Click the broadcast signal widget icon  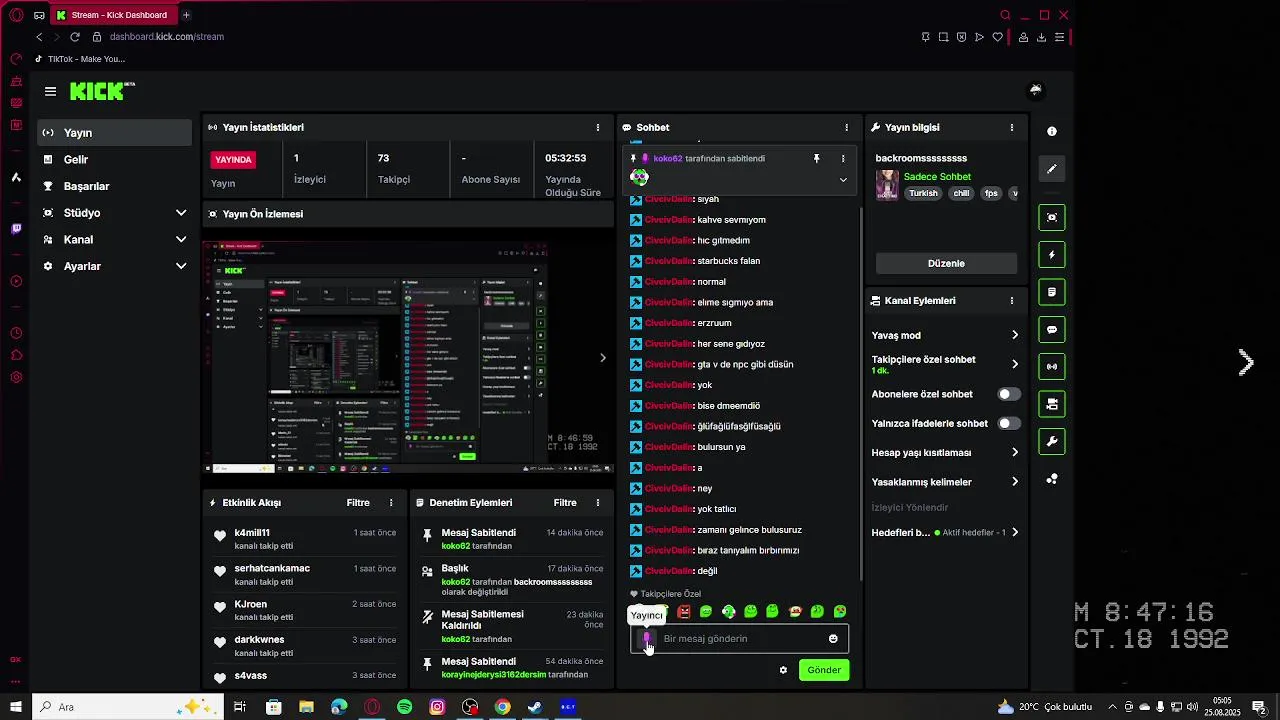coord(1051,367)
